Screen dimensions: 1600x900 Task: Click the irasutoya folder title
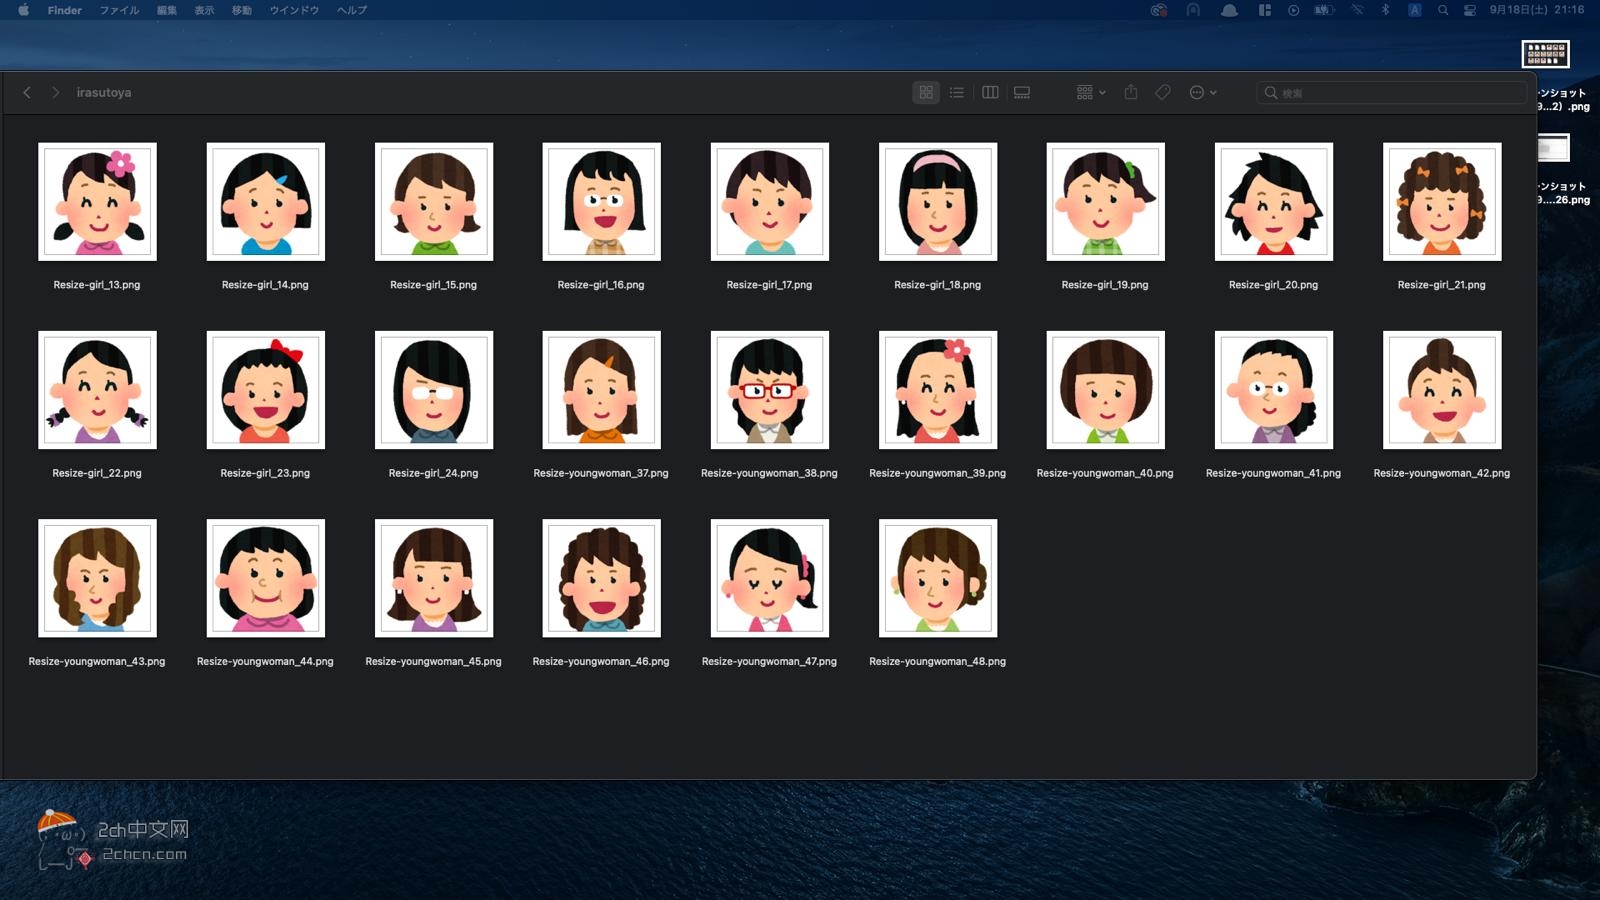[x=104, y=92]
